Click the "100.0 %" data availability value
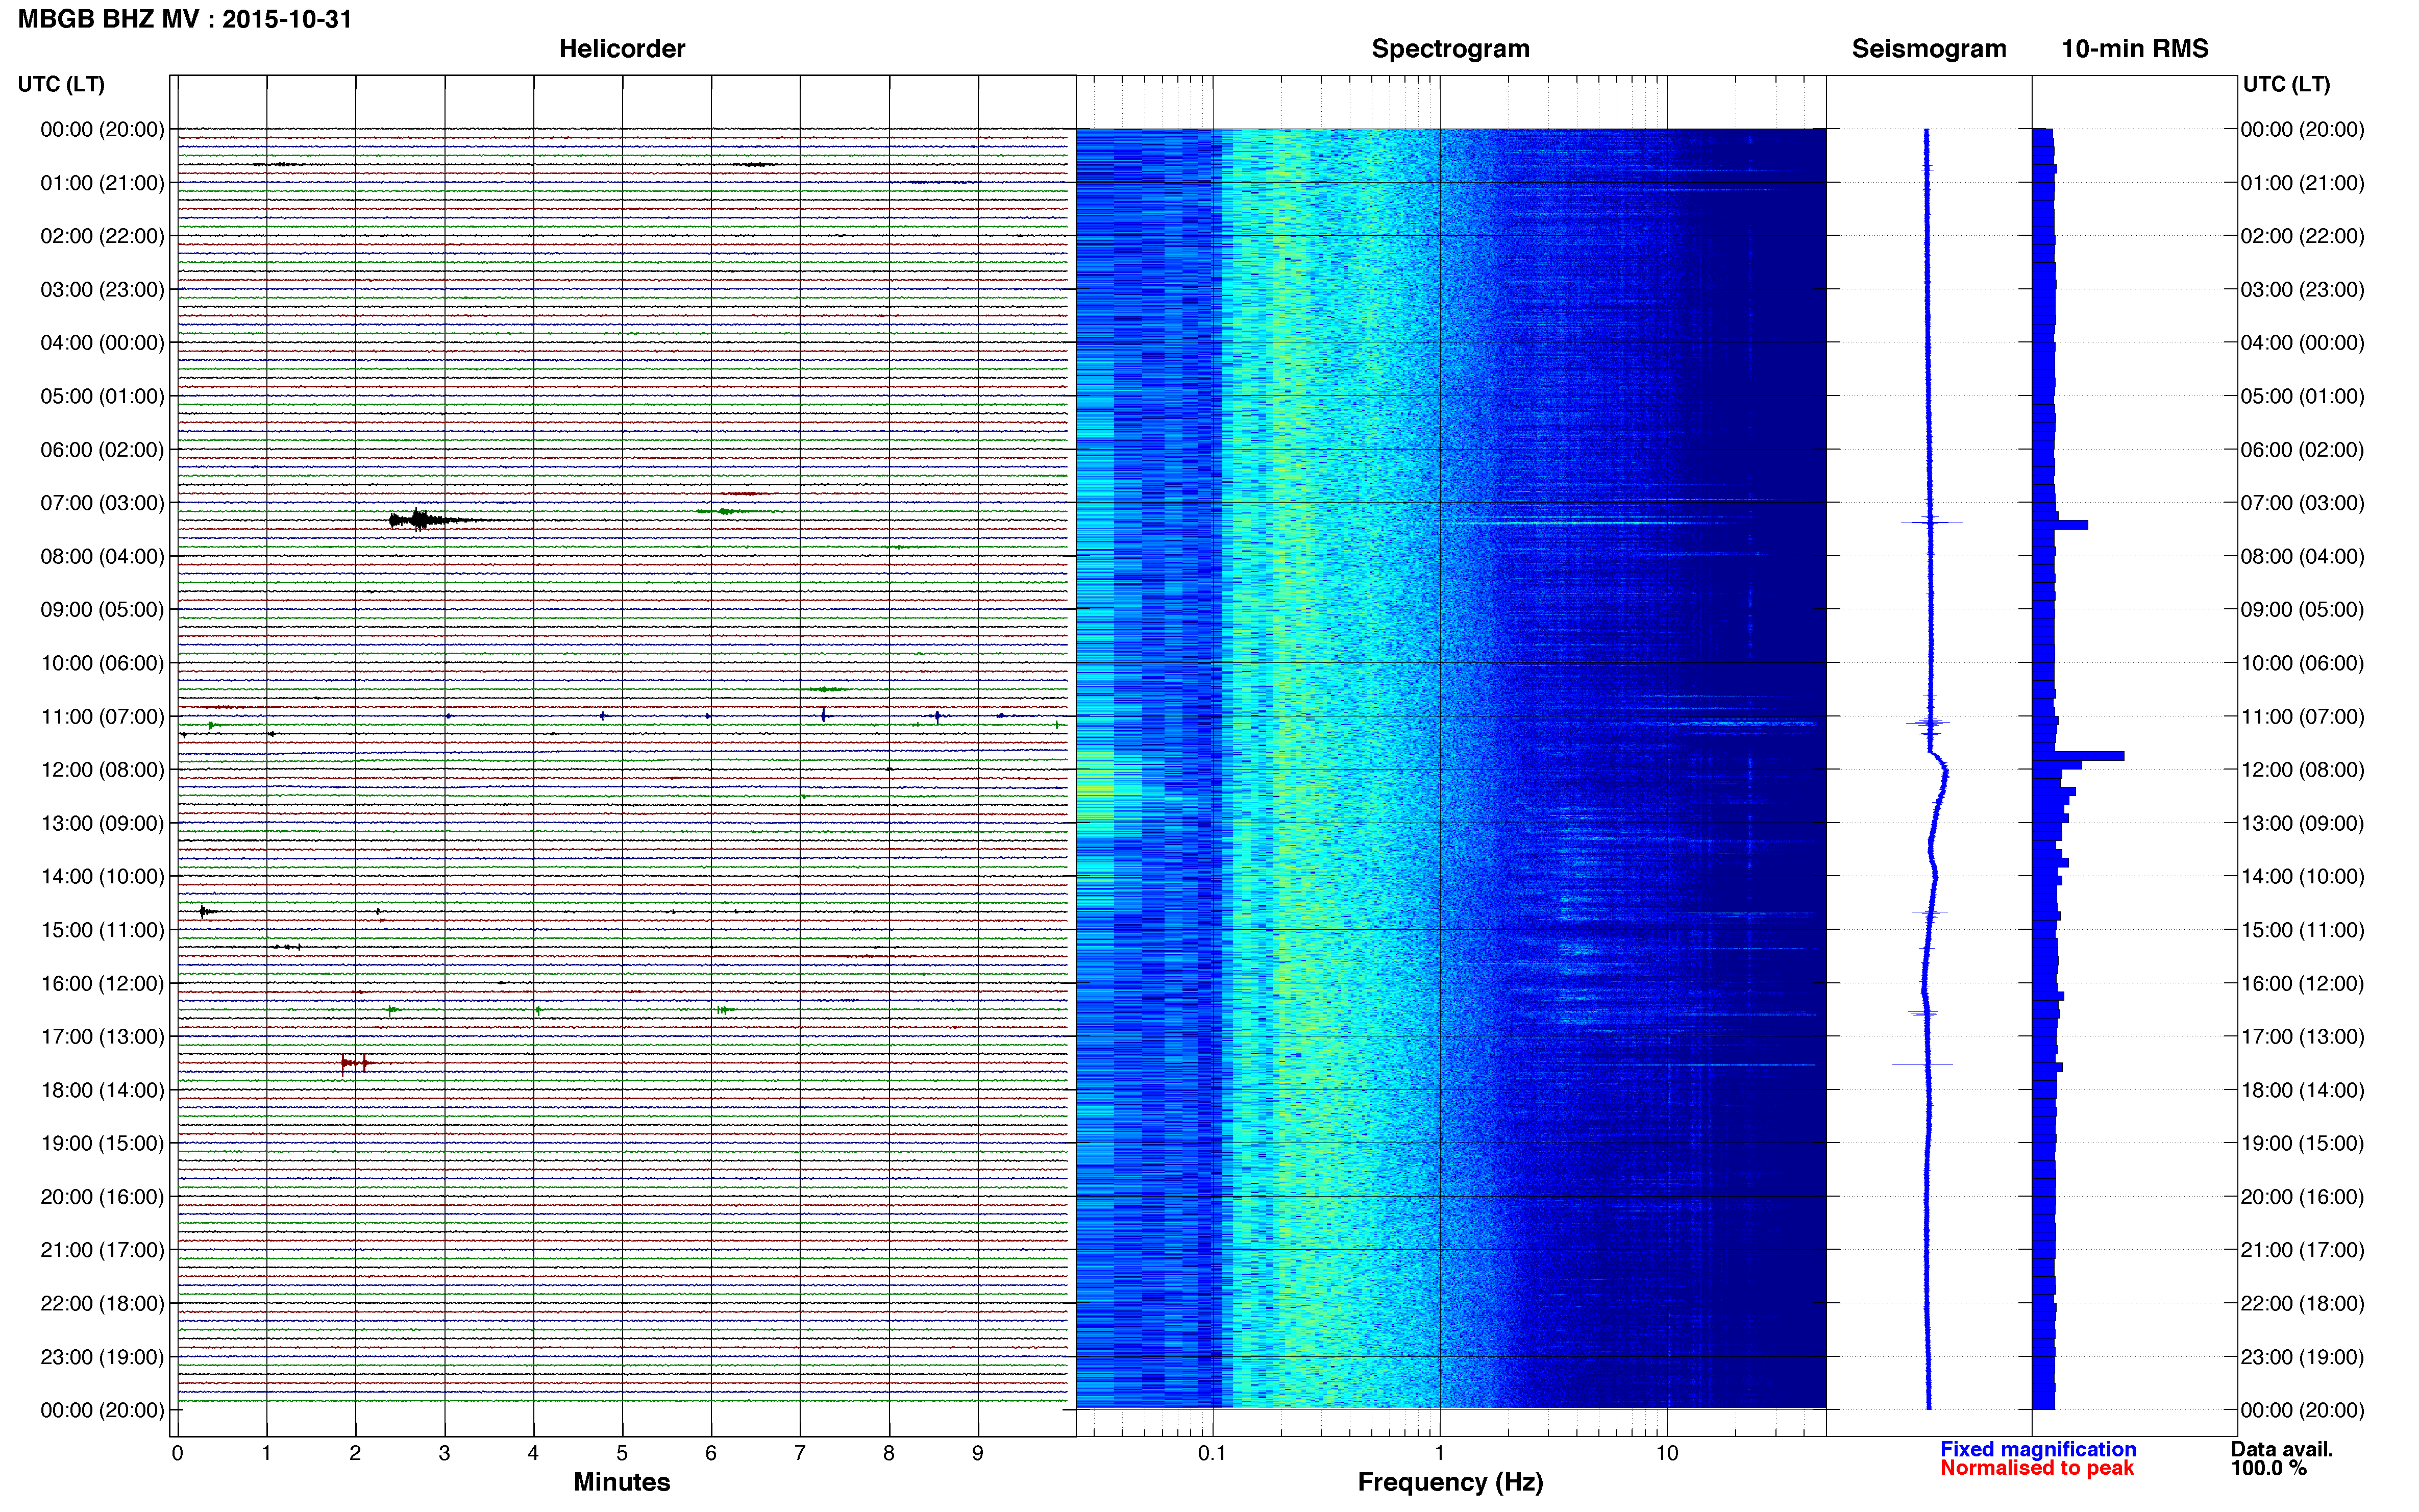 coord(2269,1468)
